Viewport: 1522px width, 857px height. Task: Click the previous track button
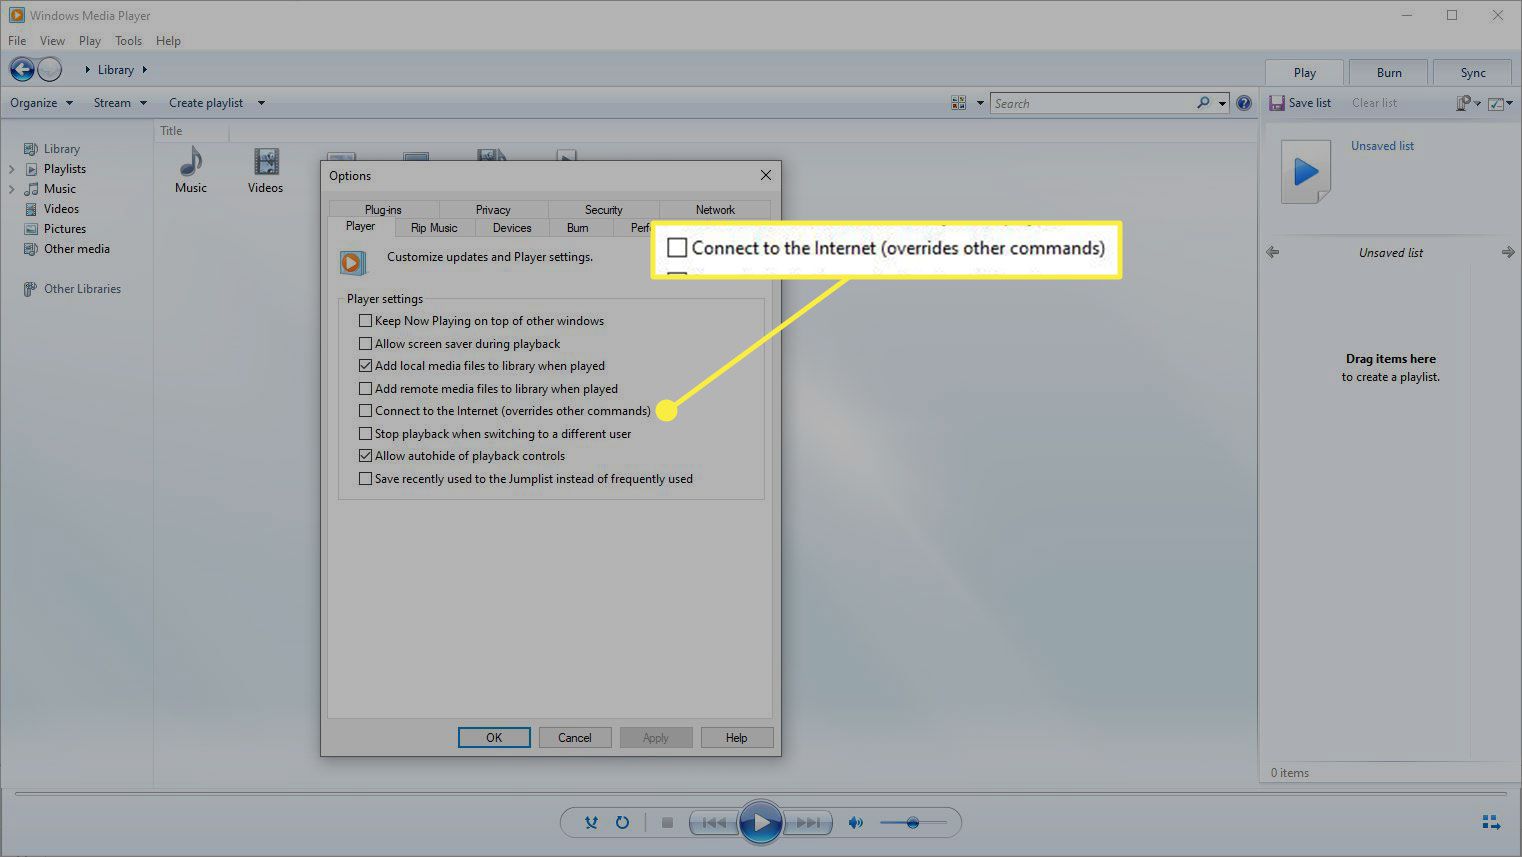pyautogui.click(x=714, y=822)
